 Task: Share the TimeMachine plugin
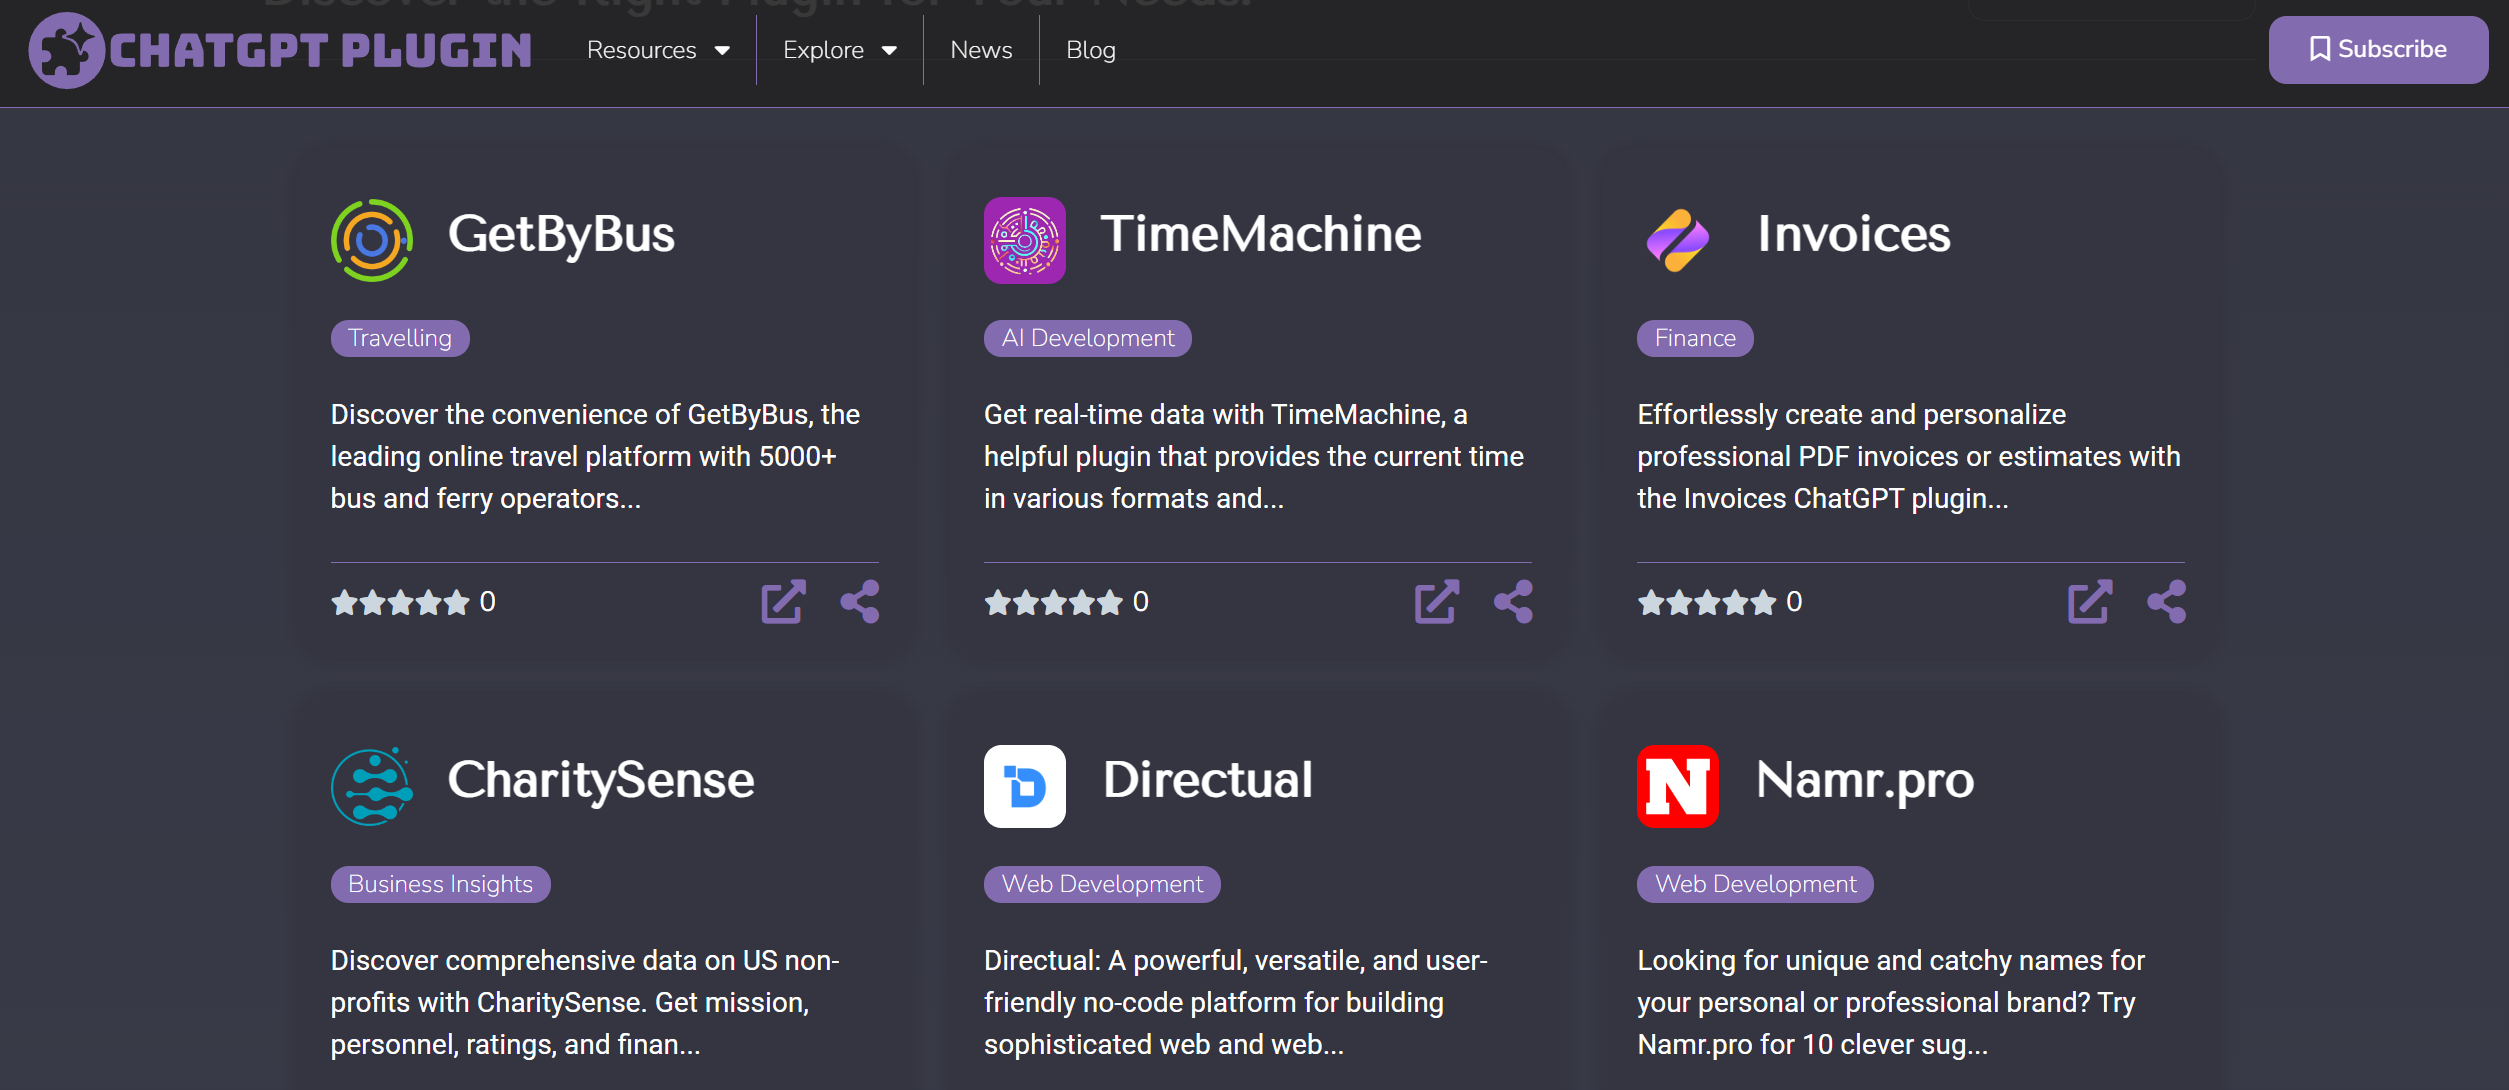pos(1512,601)
